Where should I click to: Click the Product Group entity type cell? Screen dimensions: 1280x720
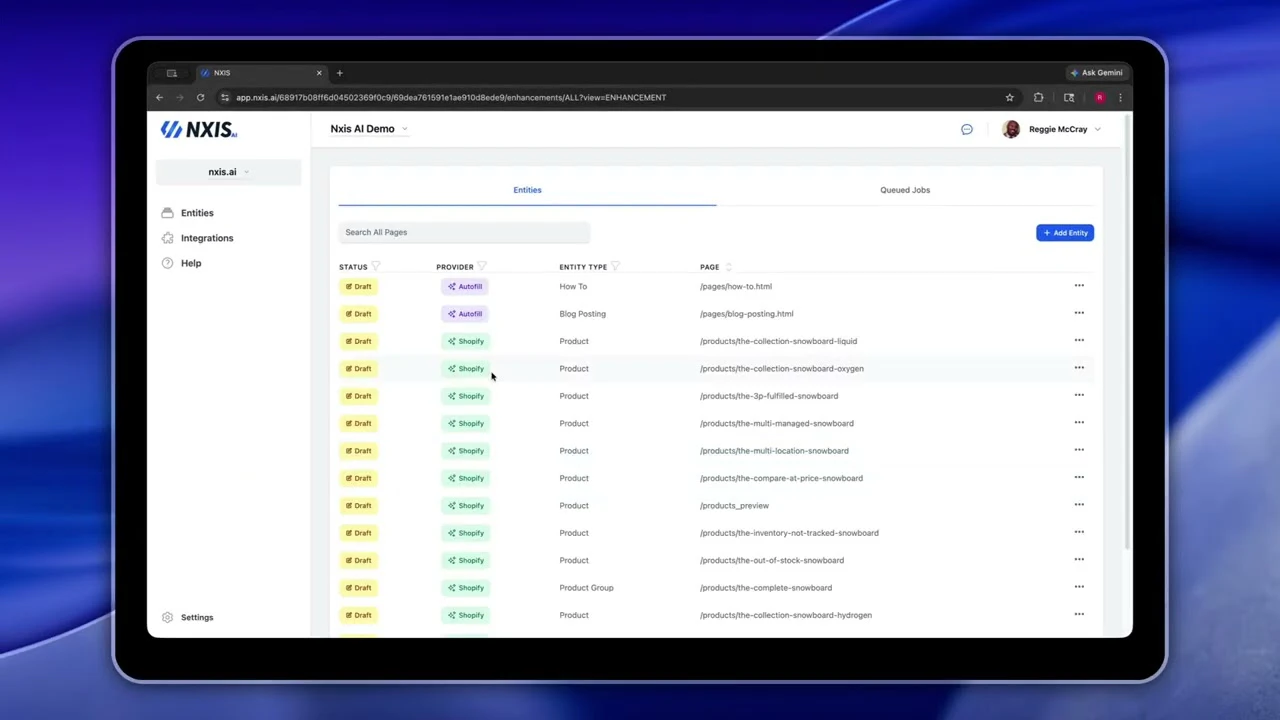point(586,588)
